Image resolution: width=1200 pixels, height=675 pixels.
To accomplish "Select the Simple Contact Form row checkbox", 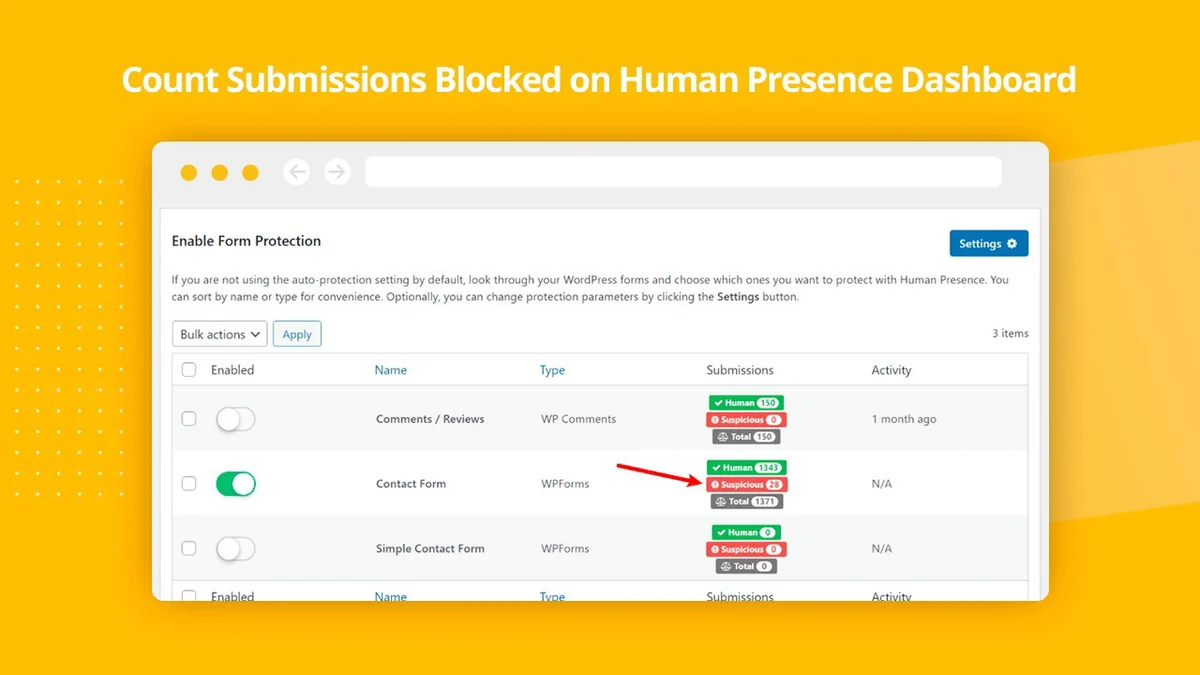I will click(x=189, y=548).
